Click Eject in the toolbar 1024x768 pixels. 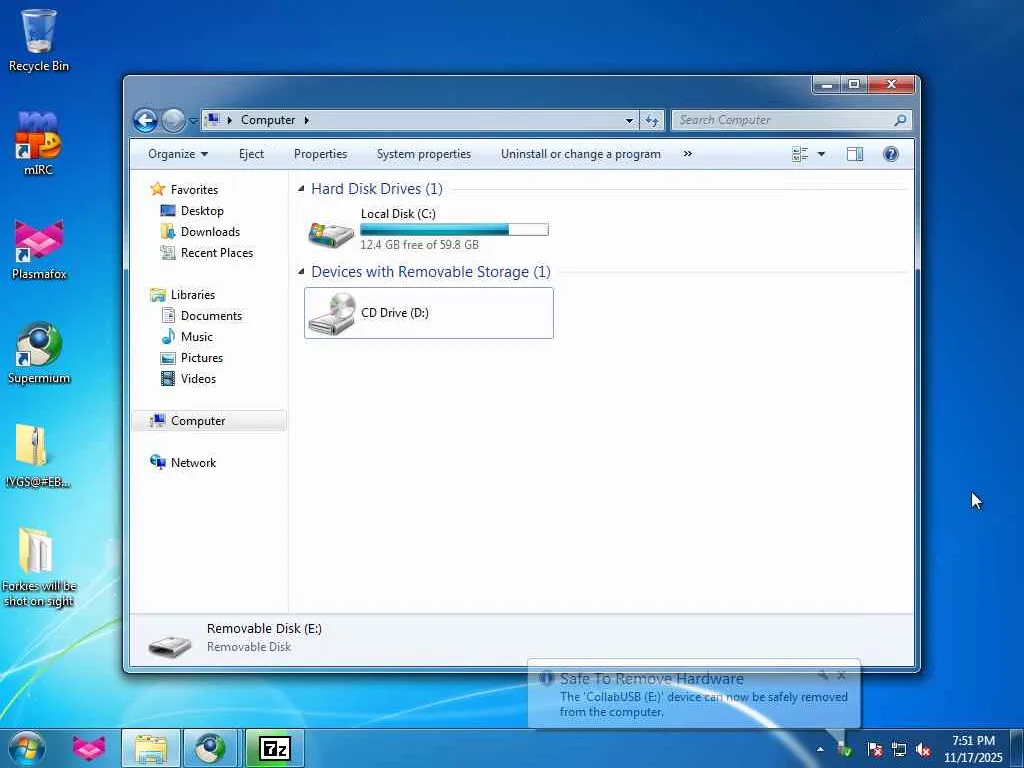(251, 154)
